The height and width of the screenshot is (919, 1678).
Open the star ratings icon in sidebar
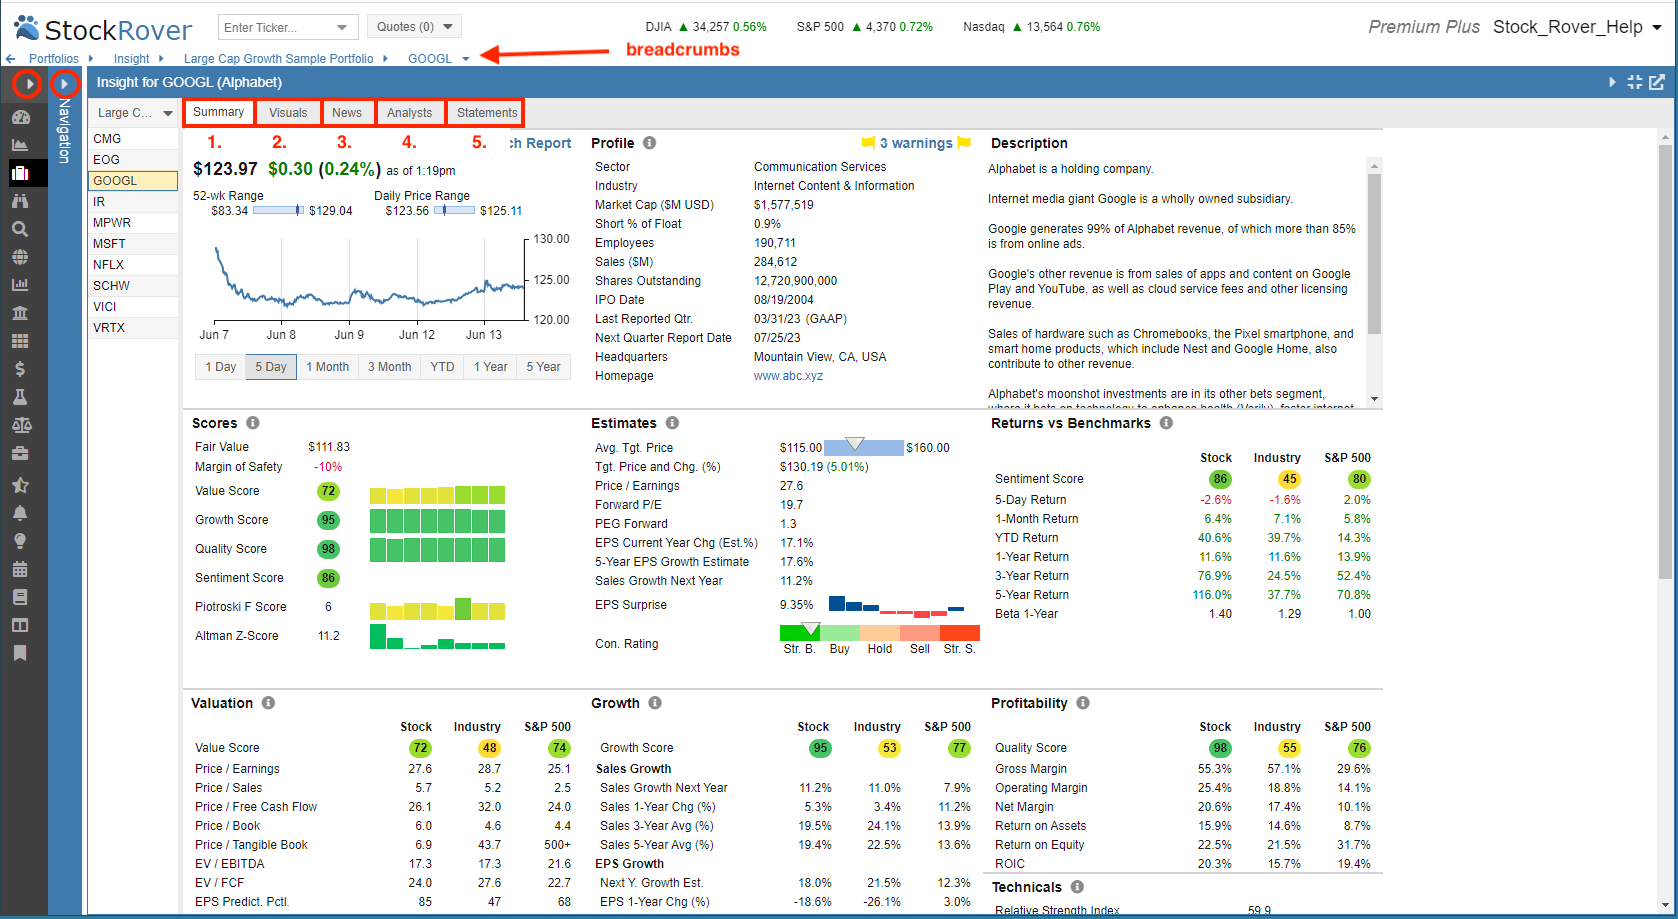coord(20,485)
